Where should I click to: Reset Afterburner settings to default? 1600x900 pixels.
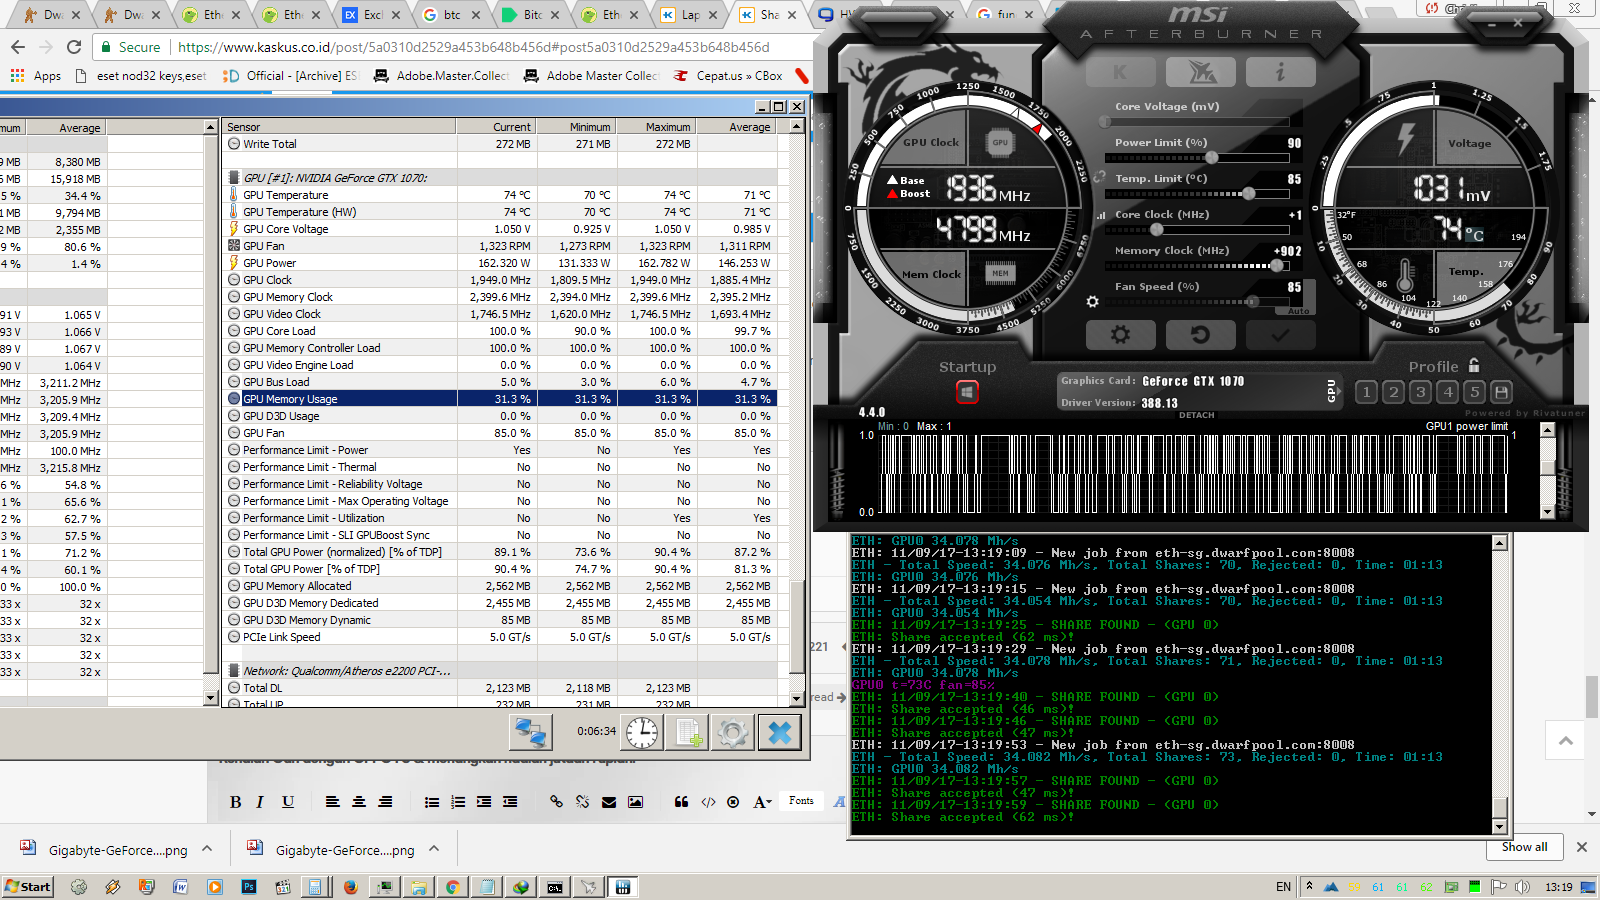click(1201, 335)
